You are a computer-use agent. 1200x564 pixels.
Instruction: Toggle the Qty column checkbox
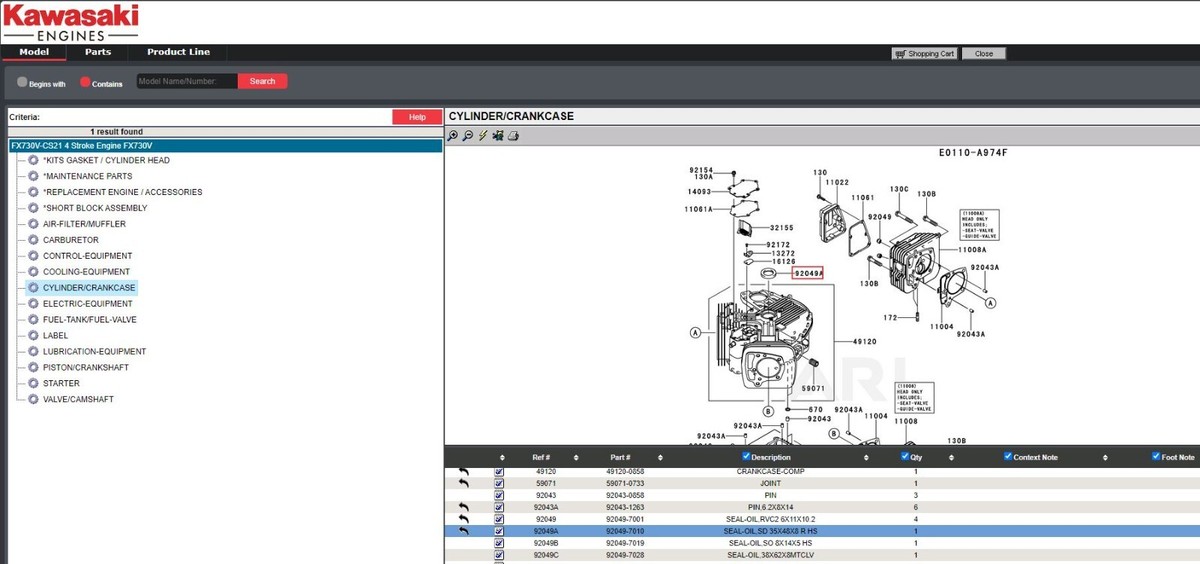pos(906,456)
